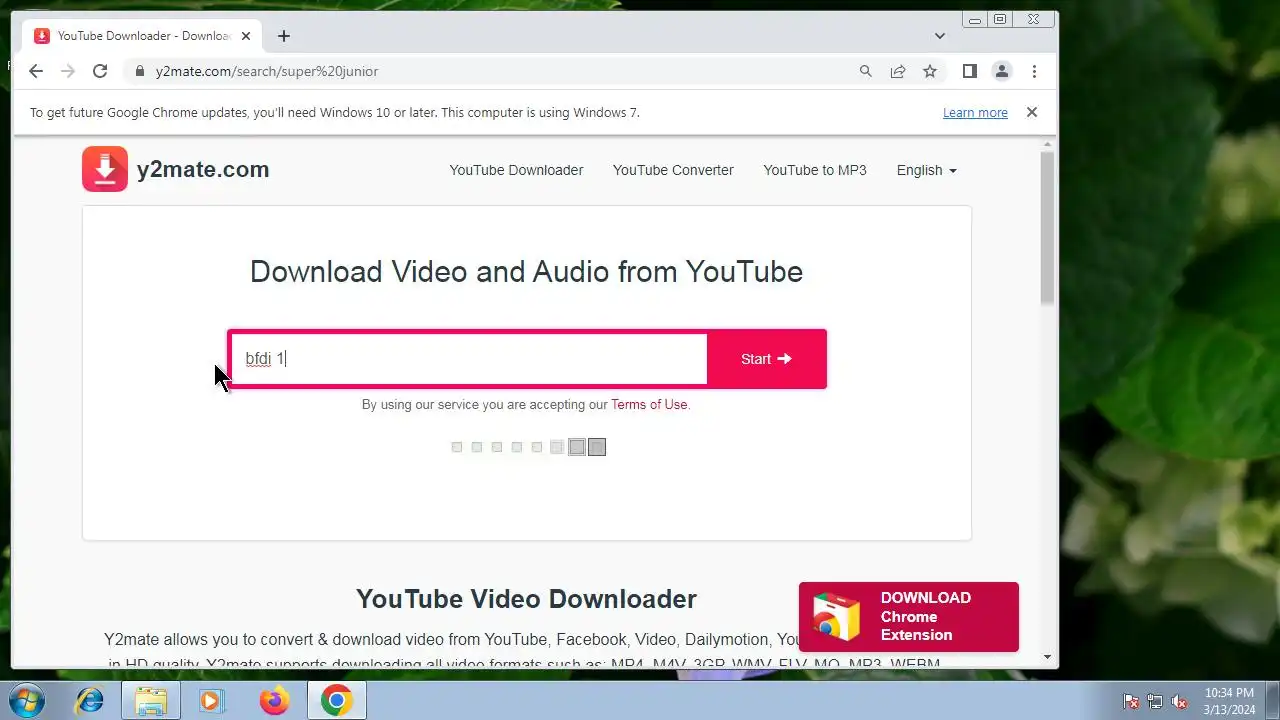This screenshot has height=720, width=1280.
Task: Click the DOWNLOAD Chrome Extension banner
Action: click(x=909, y=616)
